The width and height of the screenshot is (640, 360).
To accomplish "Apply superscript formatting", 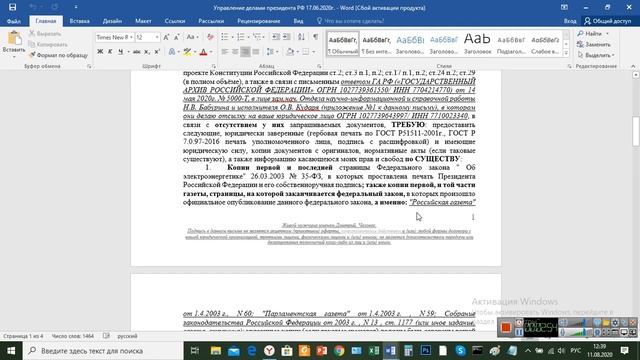I will 157,52.
